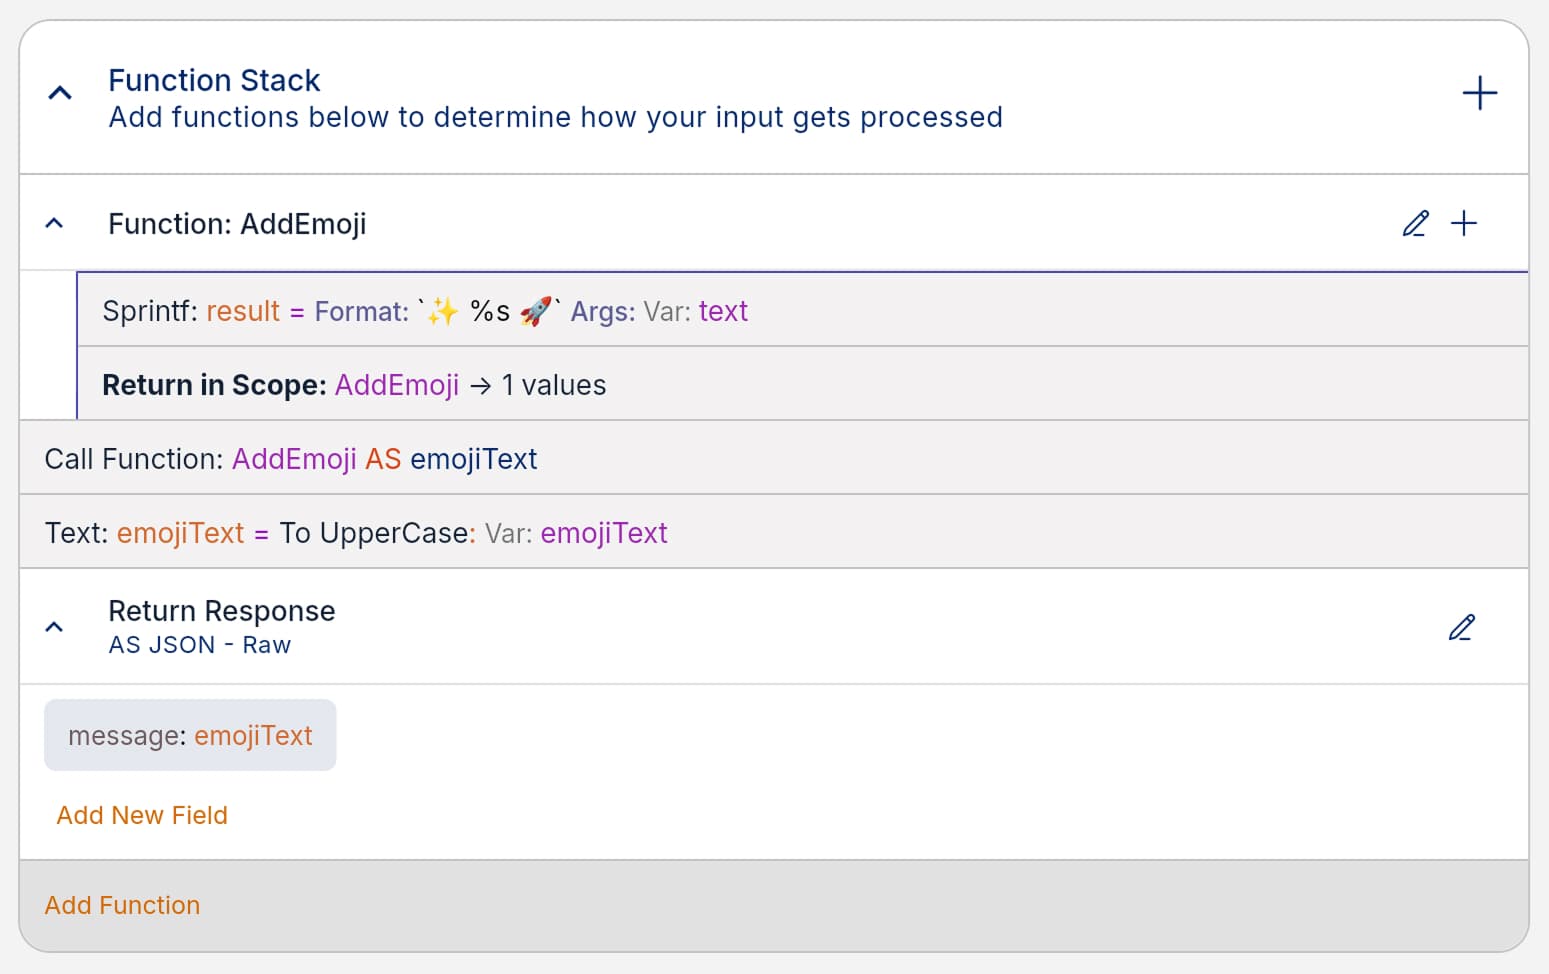
Task: Click the AddEmoji link in Call Function
Action: click(x=294, y=458)
